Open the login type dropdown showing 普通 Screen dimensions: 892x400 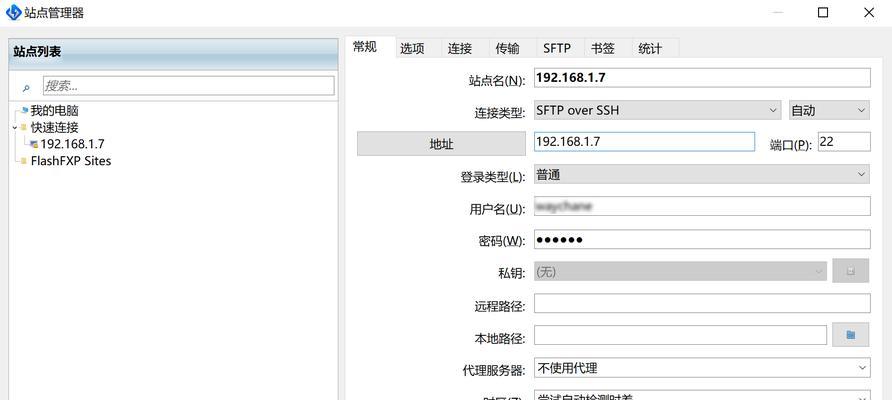[x=701, y=175]
